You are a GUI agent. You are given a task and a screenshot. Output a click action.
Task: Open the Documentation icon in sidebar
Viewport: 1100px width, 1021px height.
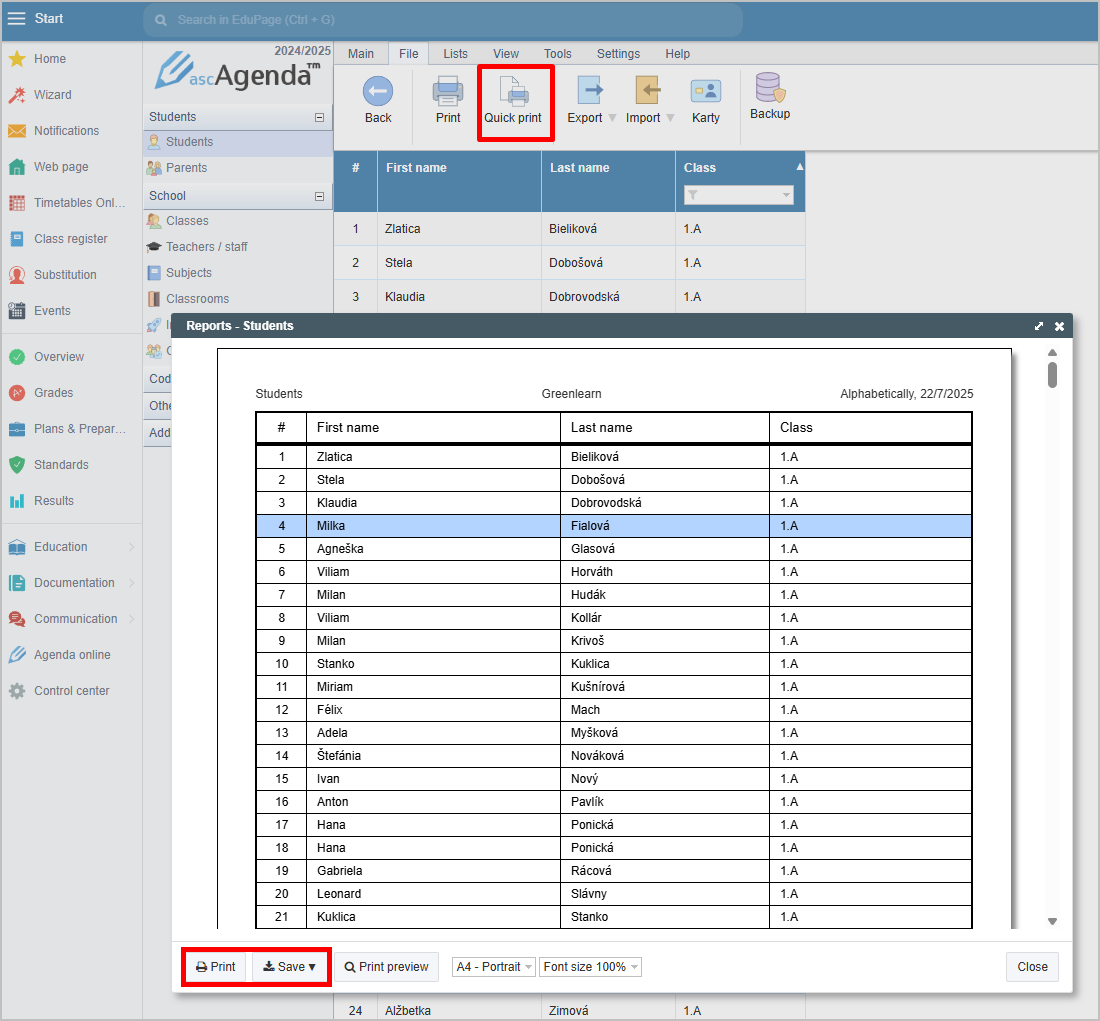point(17,583)
